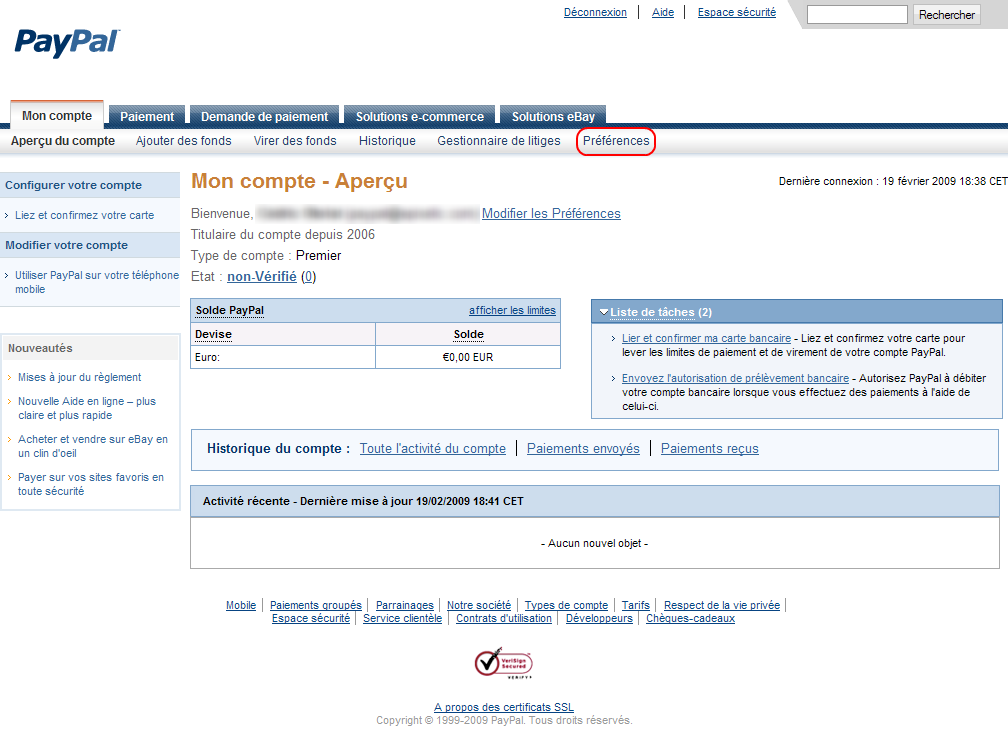Click the Configurer votre compte heading
The image size is (1008, 733).
73,185
